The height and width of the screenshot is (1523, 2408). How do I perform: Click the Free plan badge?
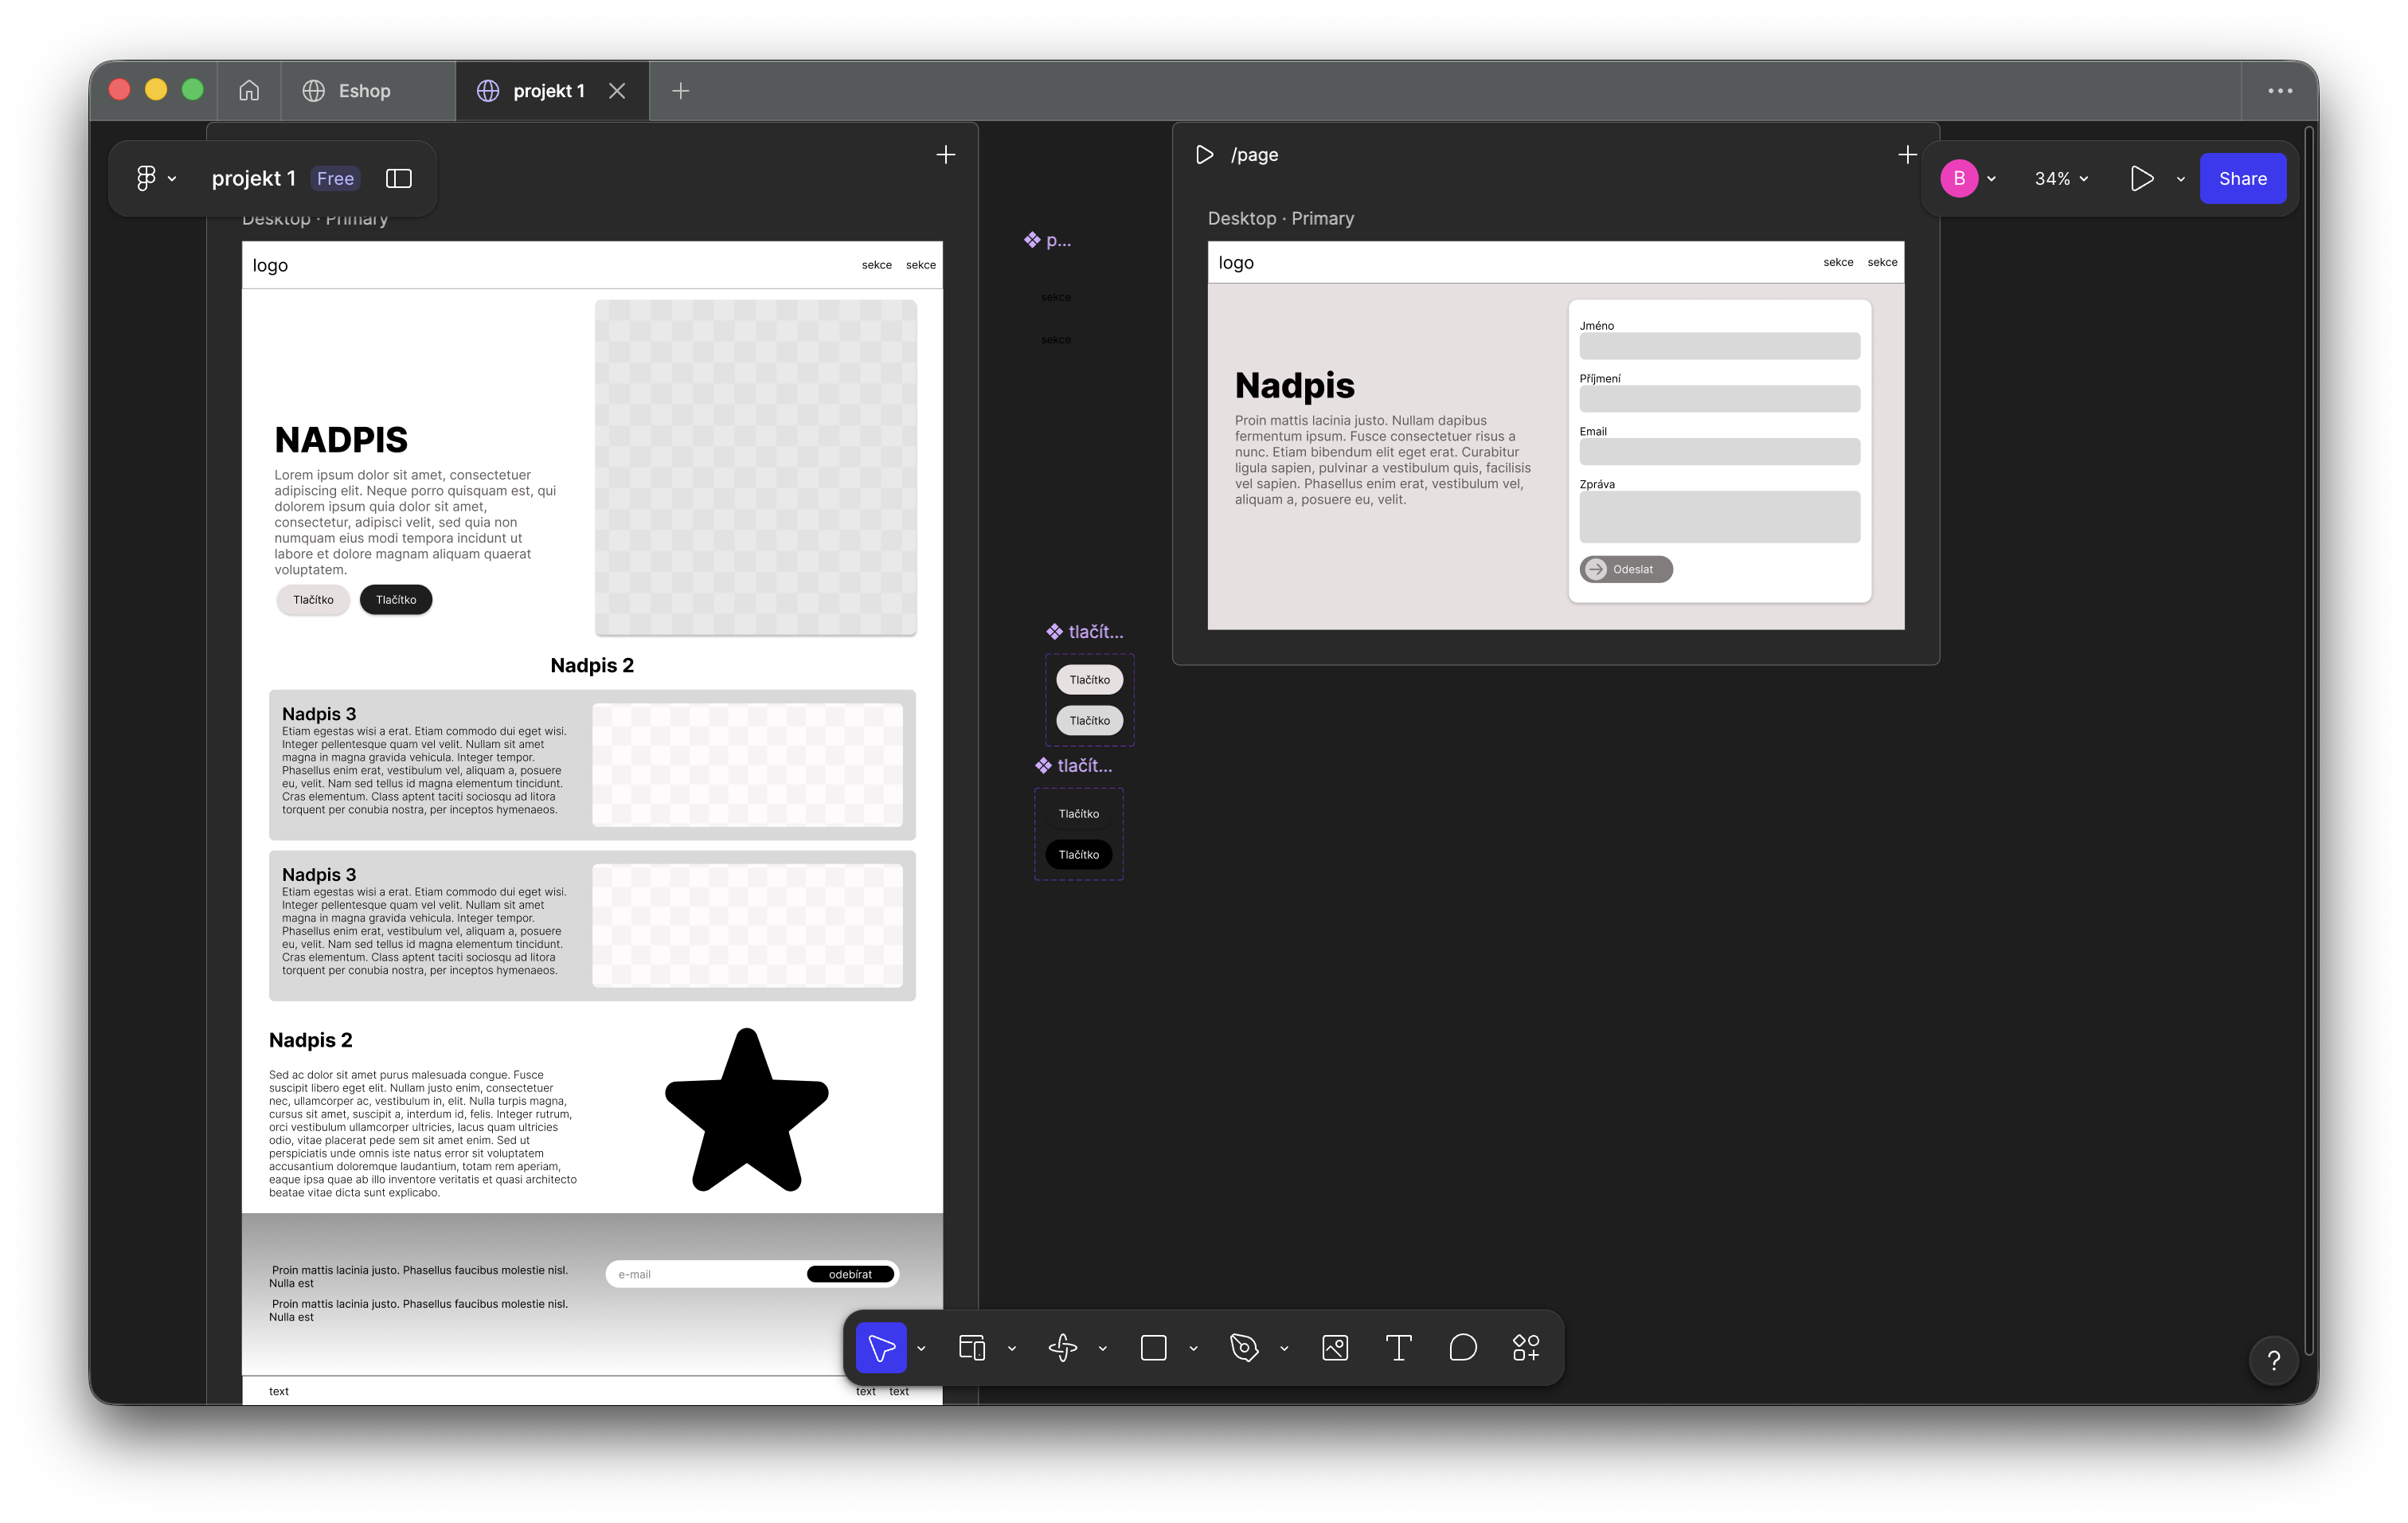pyautogui.click(x=335, y=178)
